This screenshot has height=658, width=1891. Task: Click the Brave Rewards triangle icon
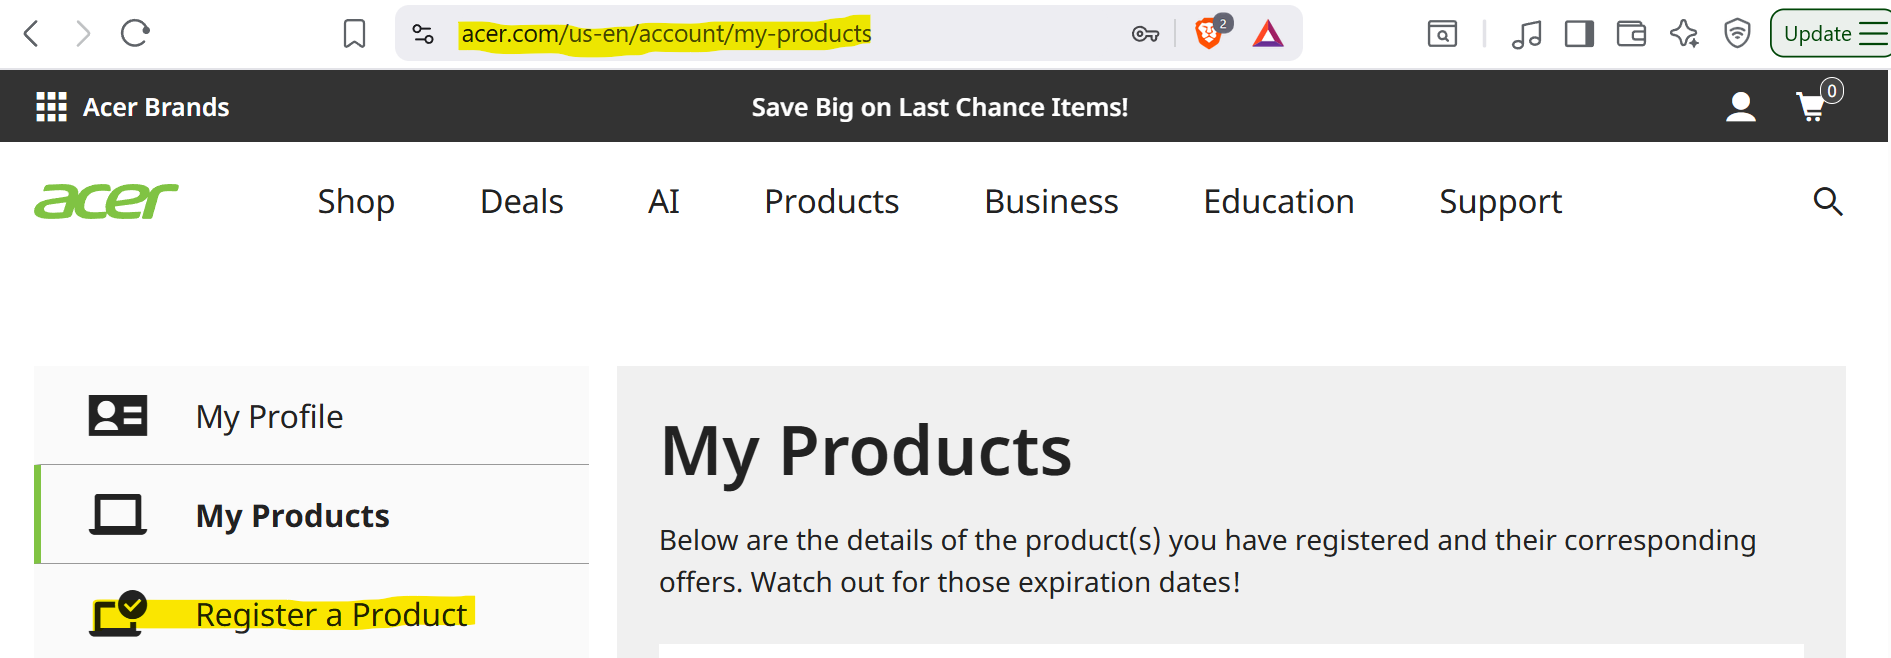(x=1267, y=35)
